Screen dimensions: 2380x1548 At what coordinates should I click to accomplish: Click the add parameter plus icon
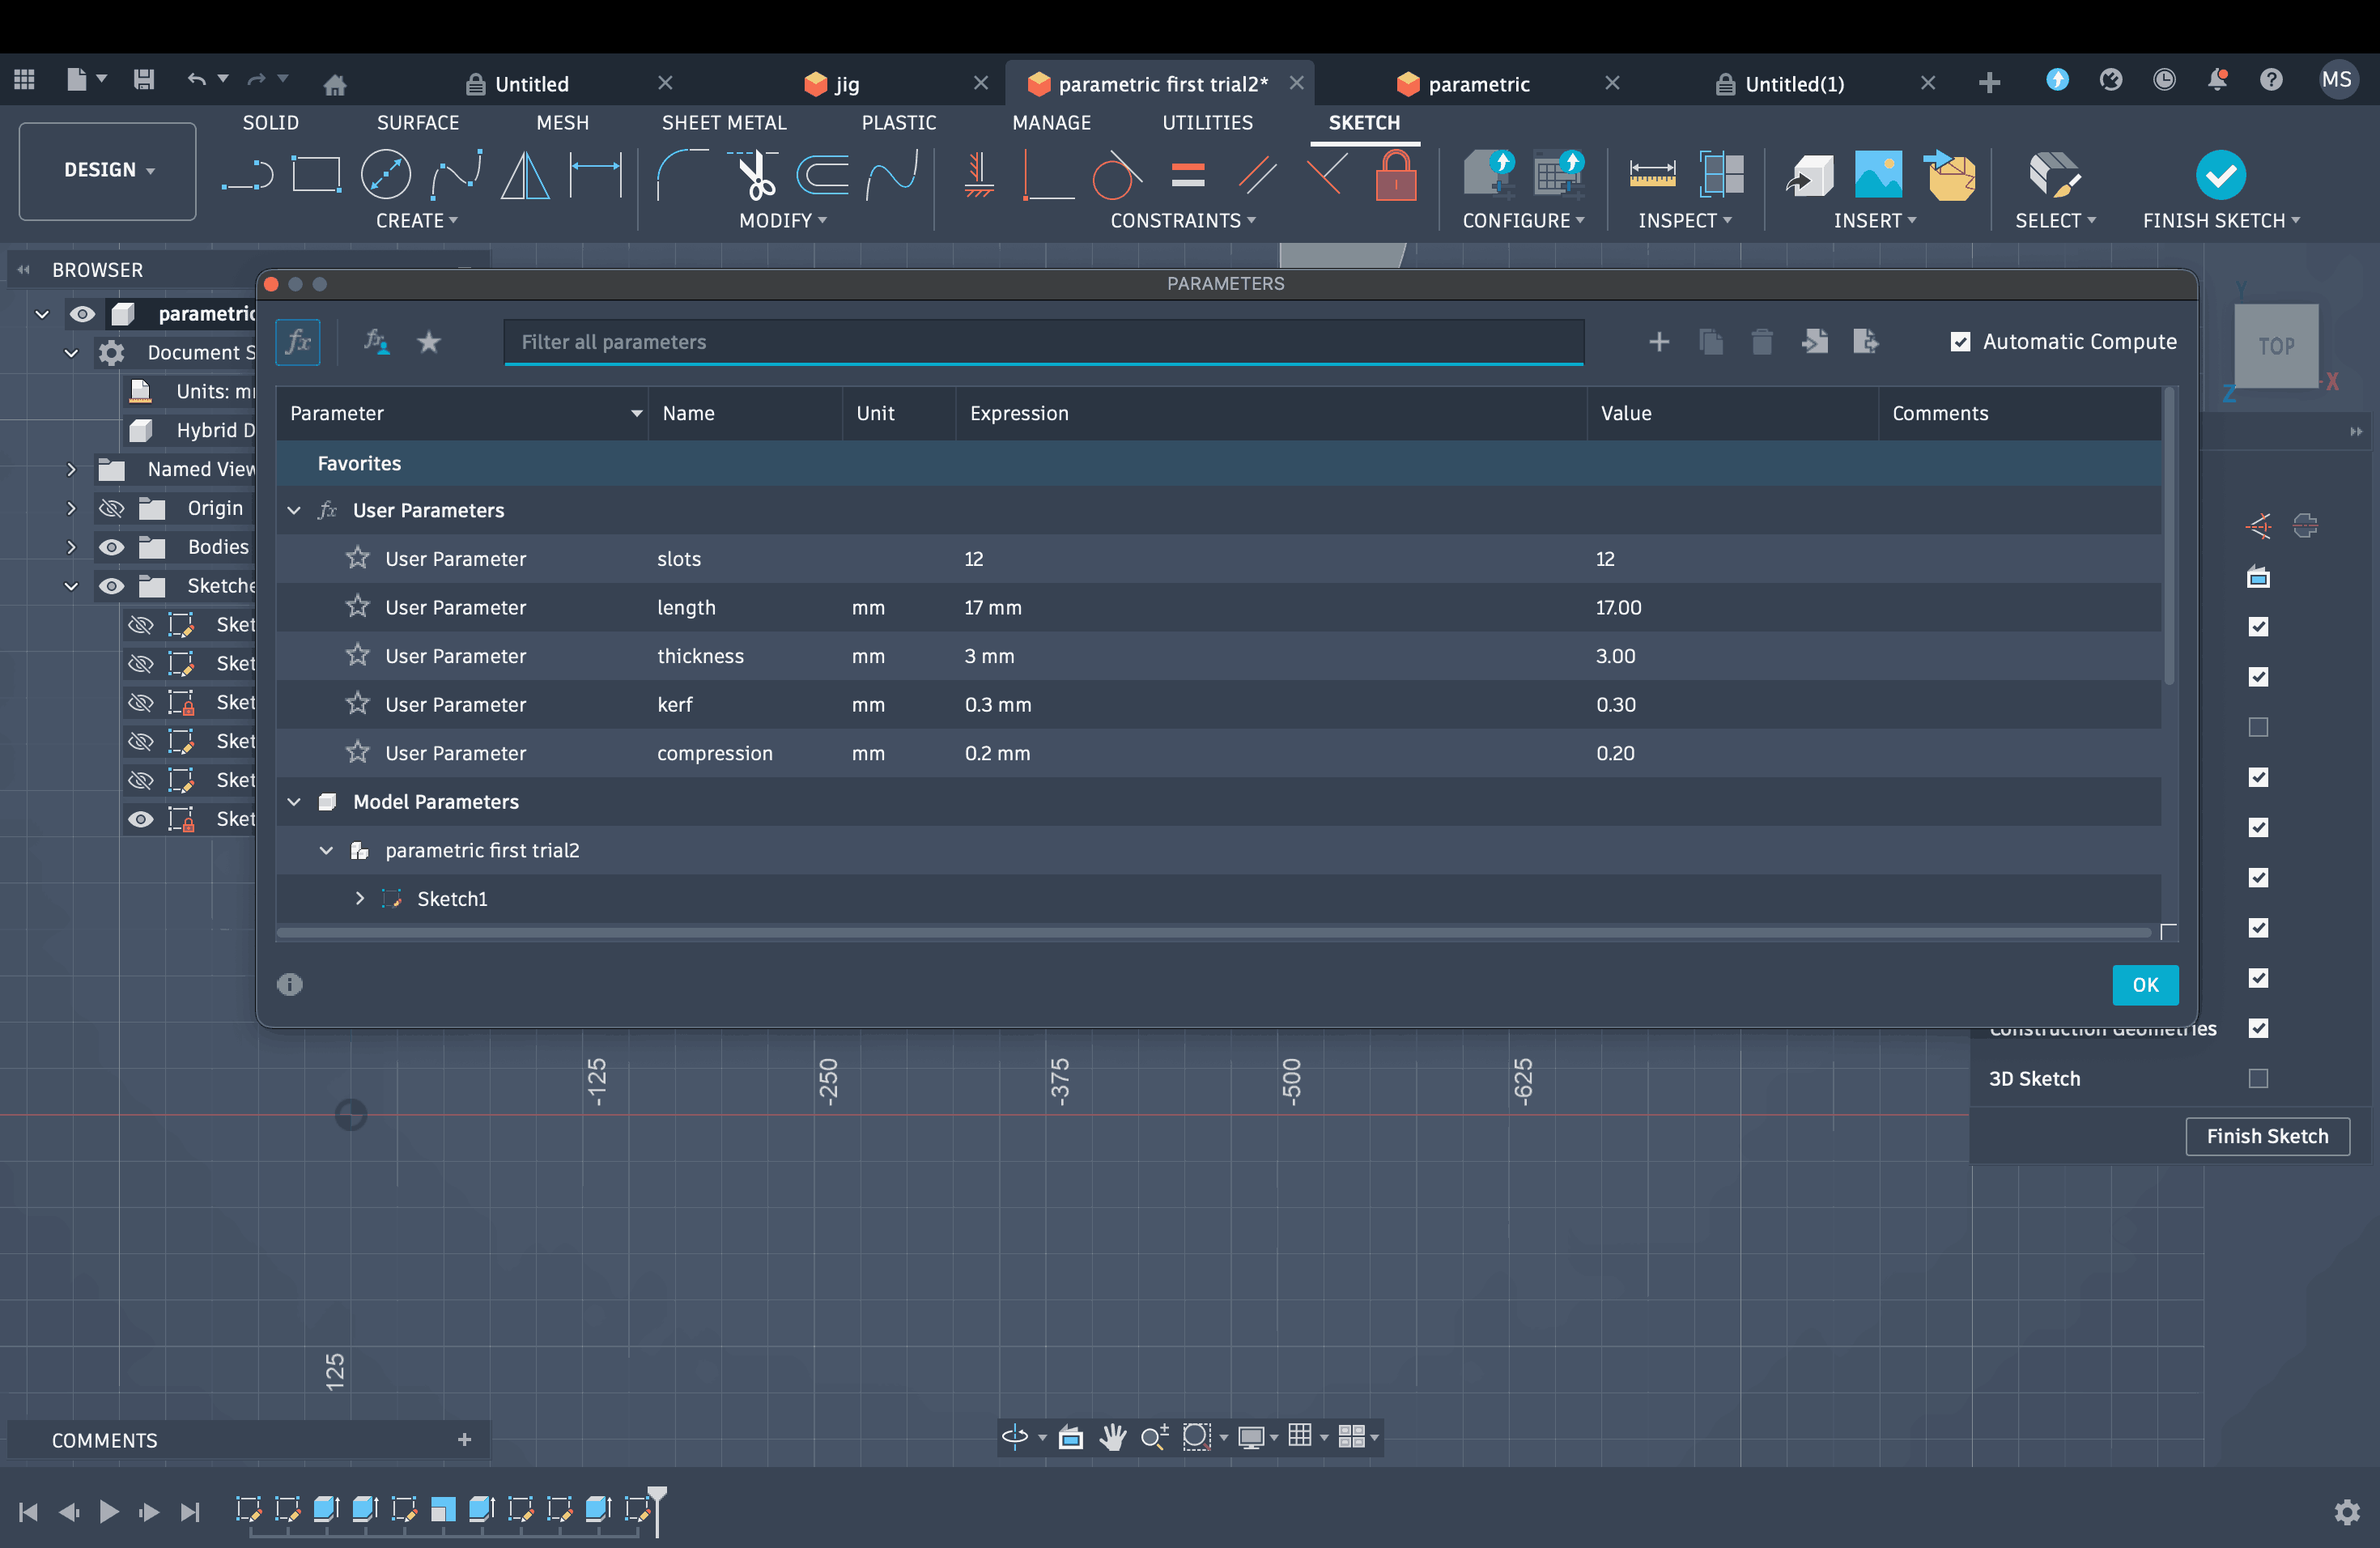coord(1658,342)
